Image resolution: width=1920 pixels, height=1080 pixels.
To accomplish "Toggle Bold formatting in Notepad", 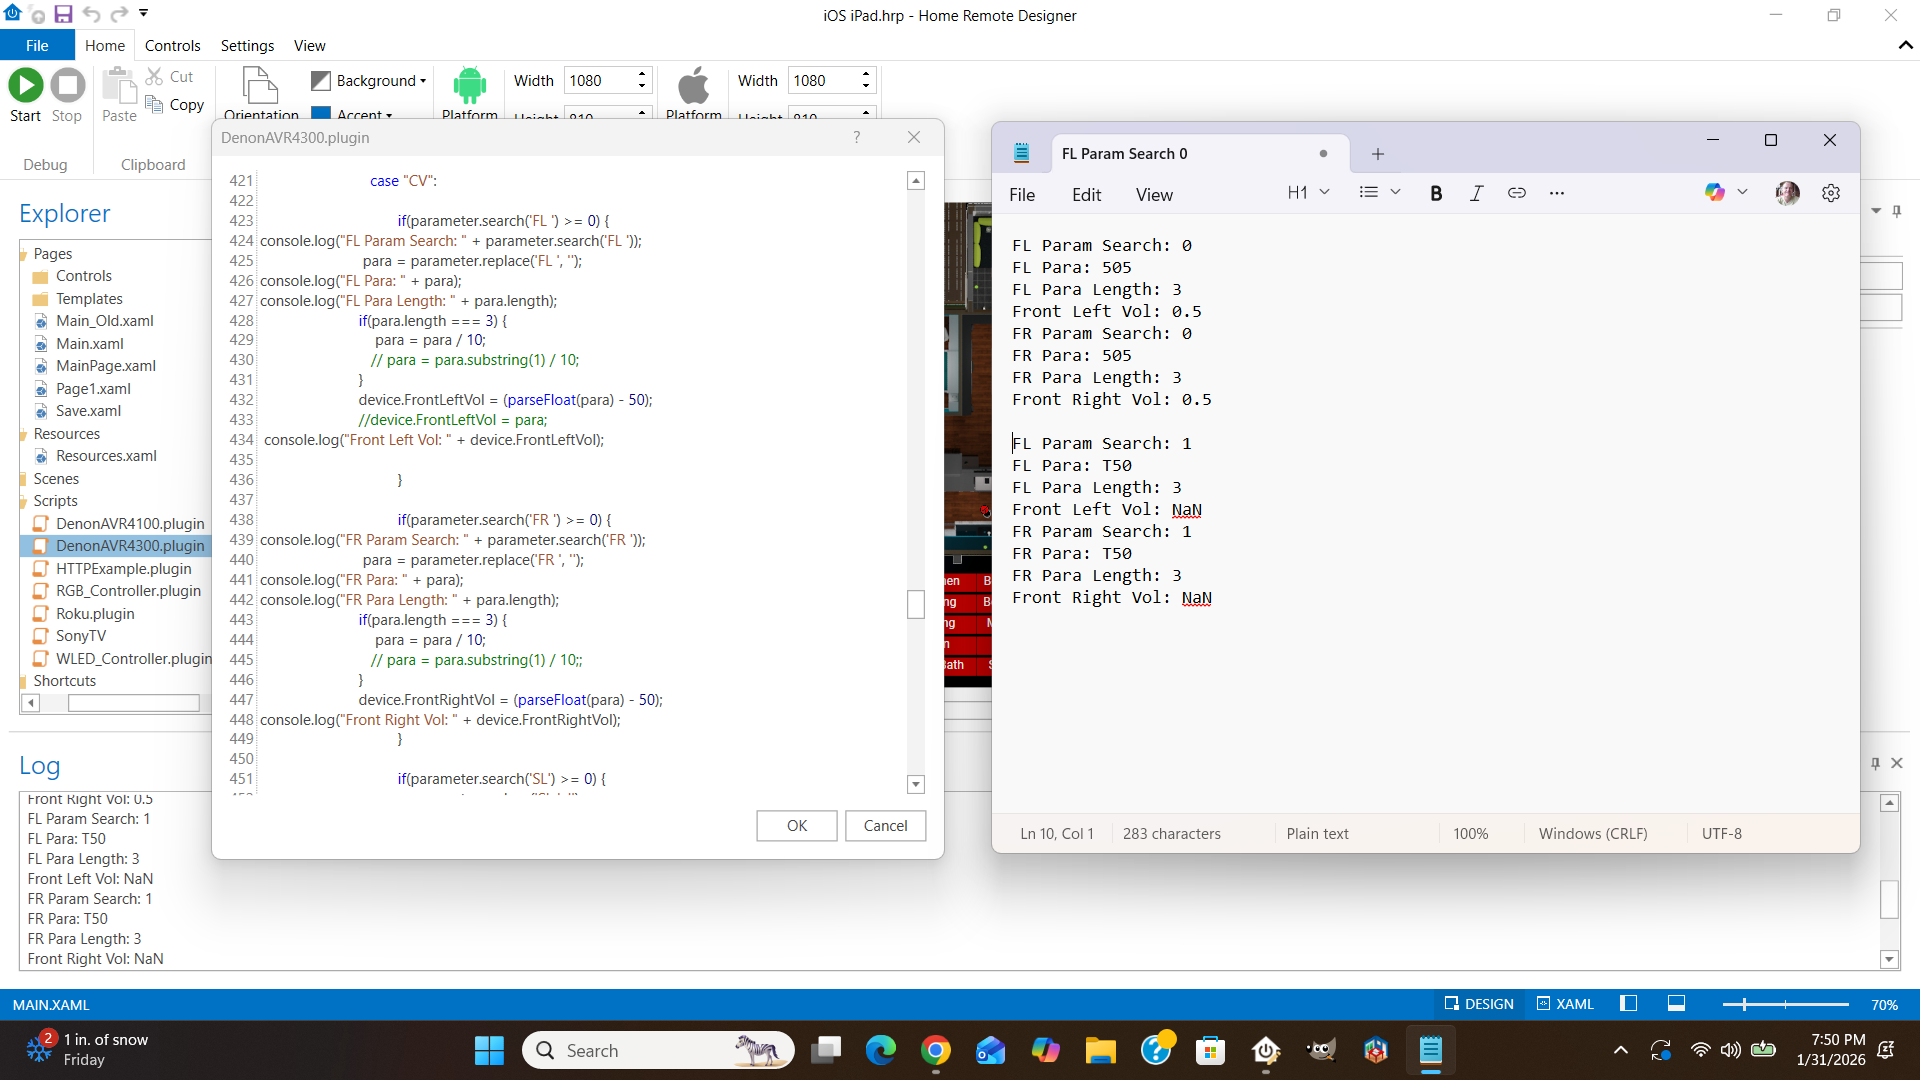I will click(x=1436, y=193).
